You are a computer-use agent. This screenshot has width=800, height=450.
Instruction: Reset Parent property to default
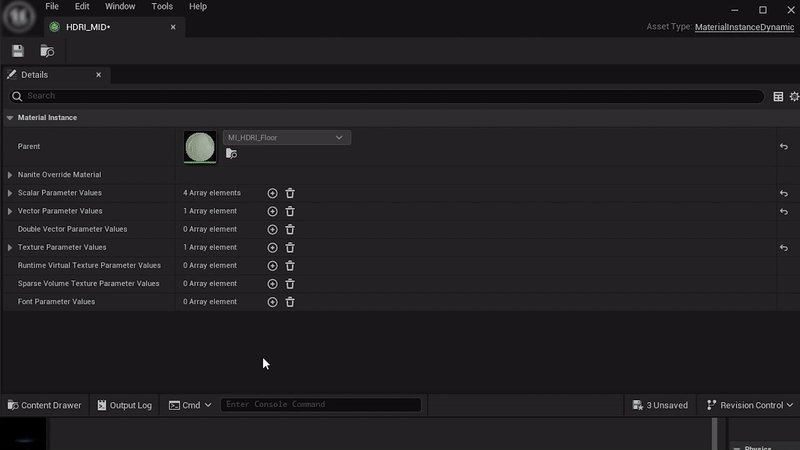coord(783,147)
